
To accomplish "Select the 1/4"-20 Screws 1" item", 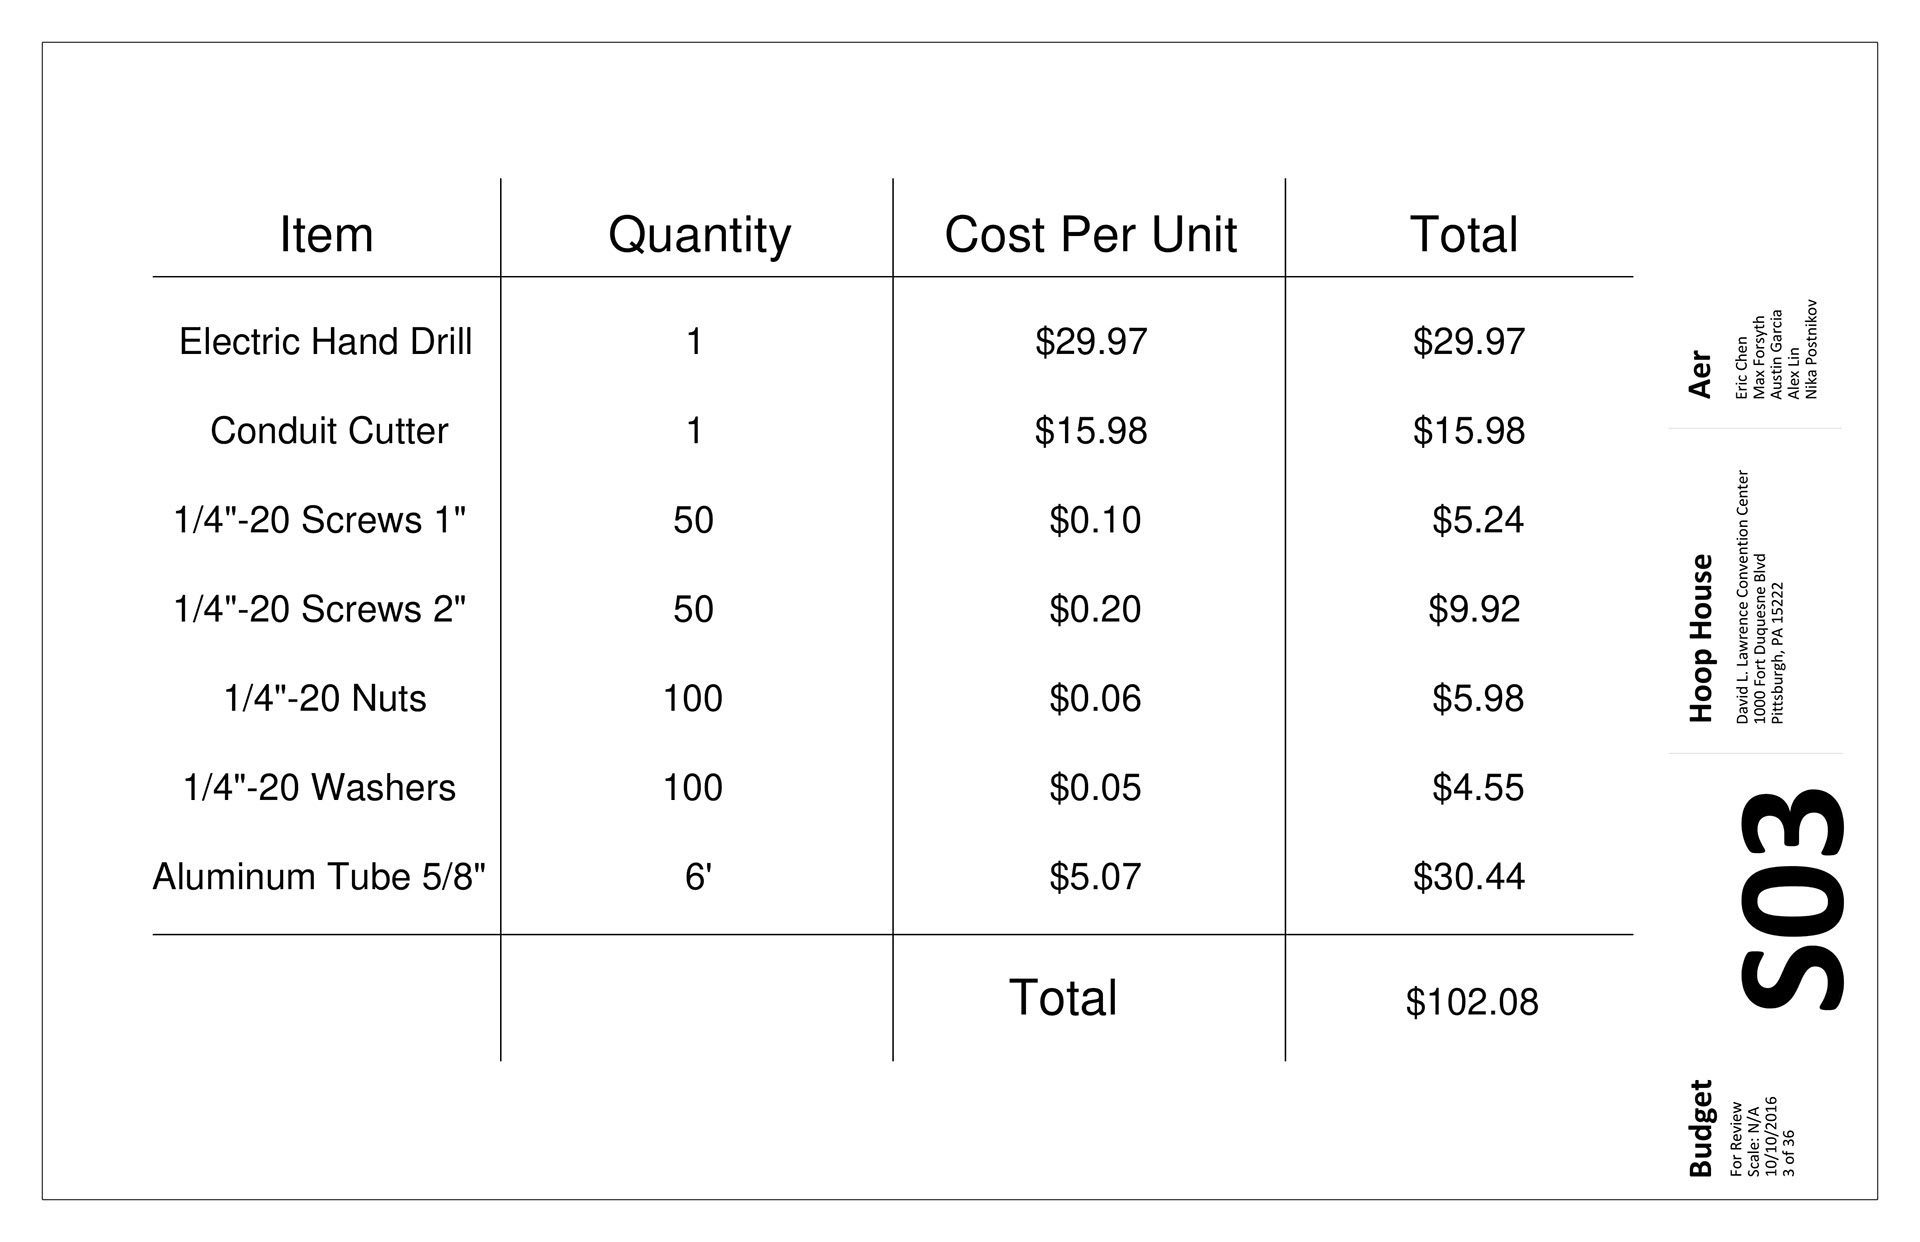I will [320, 520].
